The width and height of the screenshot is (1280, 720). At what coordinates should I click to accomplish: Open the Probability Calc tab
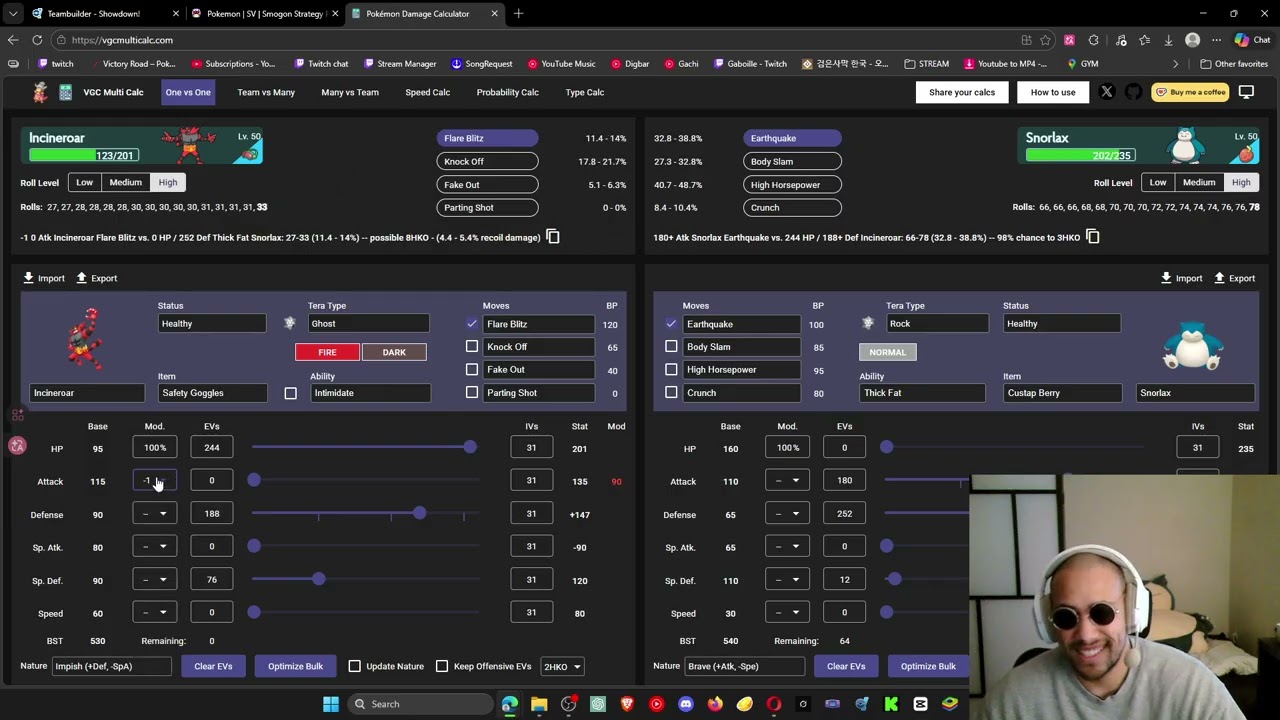(507, 92)
